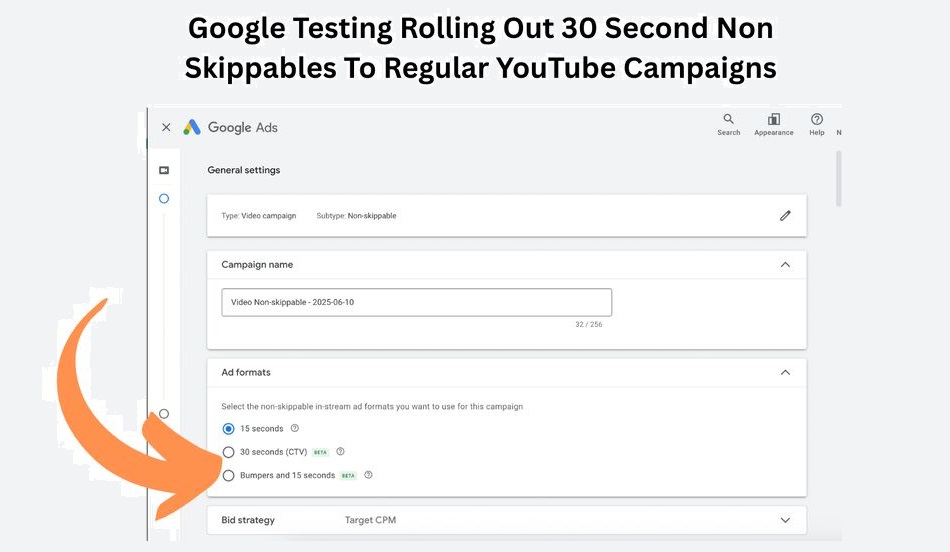Select the 30 seconds (CTV) radio option
This screenshot has width=950, height=552.
pos(228,452)
